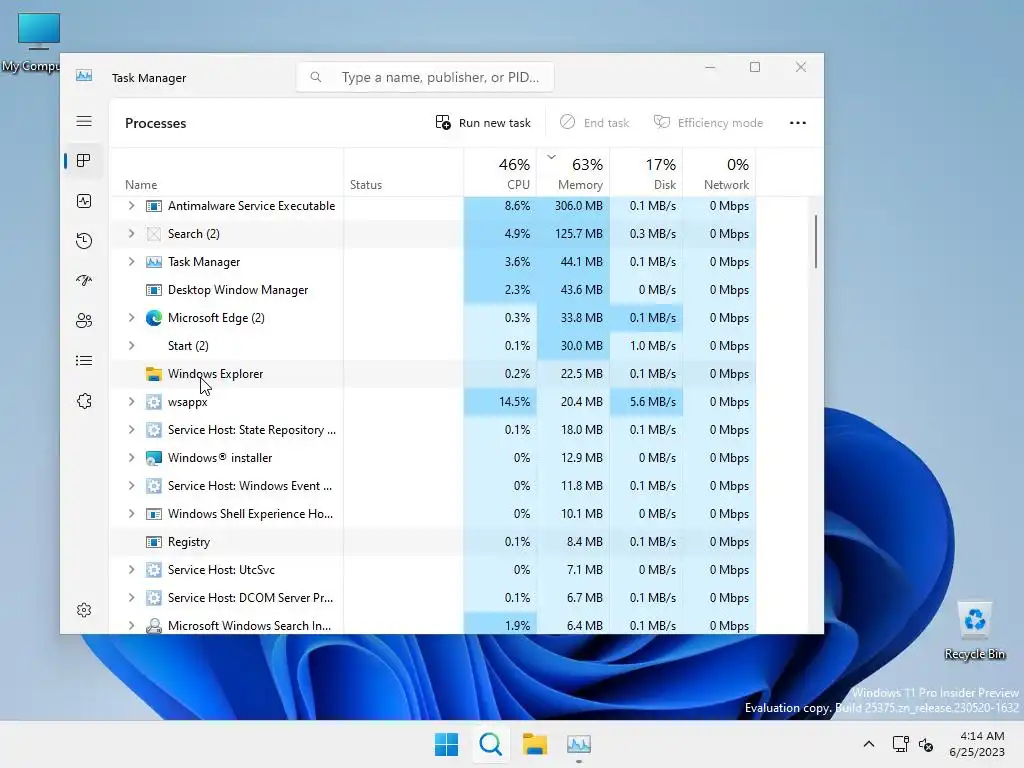Click the 14.5% CPU value for wsappx
The height and width of the screenshot is (768, 1024).
(515, 402)
